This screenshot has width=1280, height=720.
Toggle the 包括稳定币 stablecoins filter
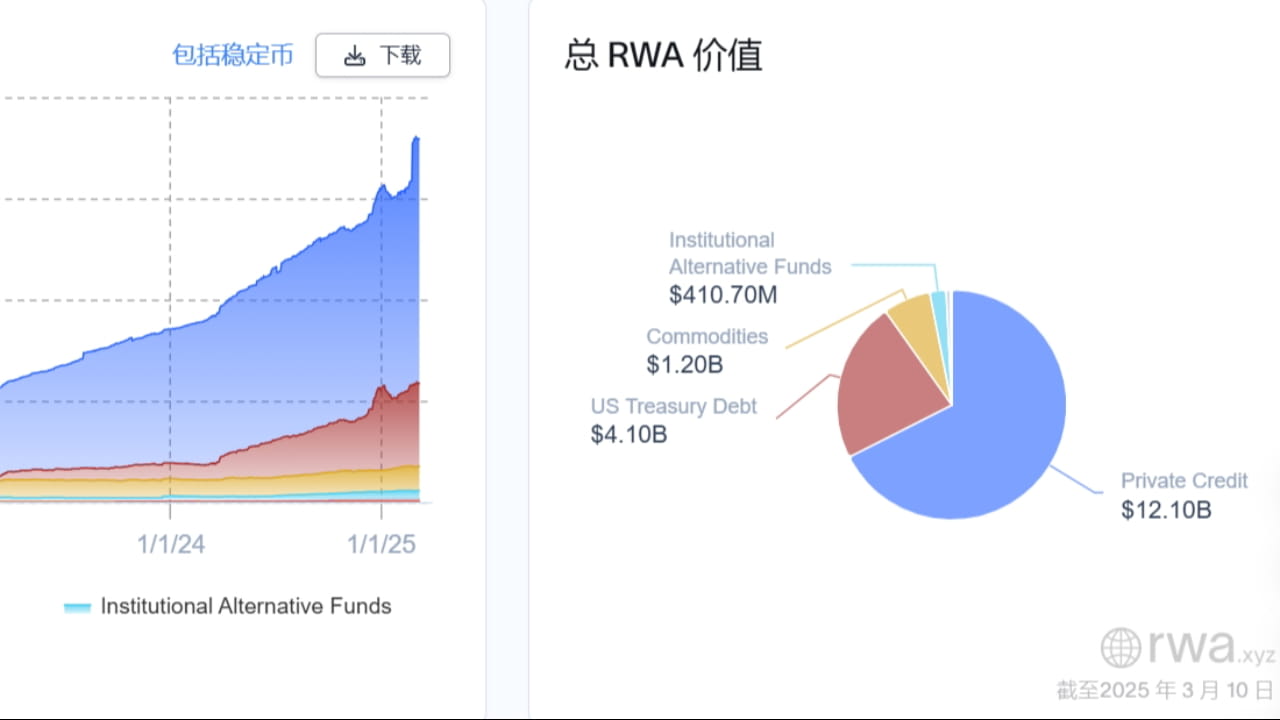pyautogui.click(x=234, y=55)
